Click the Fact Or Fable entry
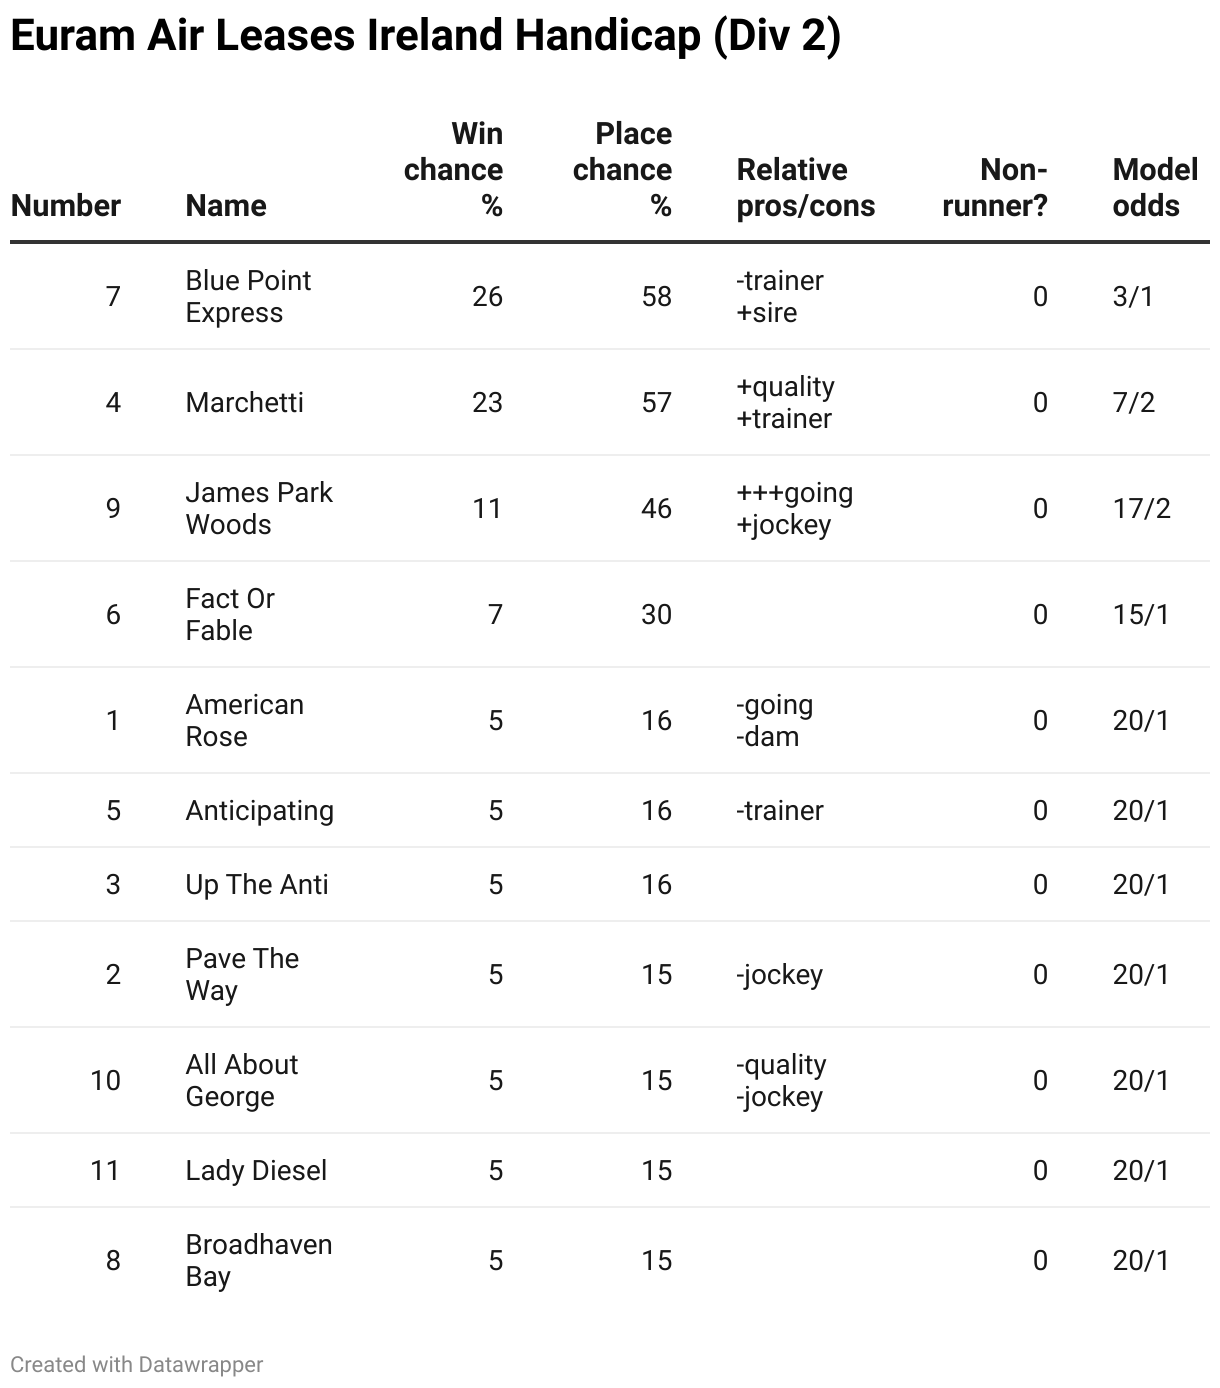1220x1388 pixels. pos(230,614)
